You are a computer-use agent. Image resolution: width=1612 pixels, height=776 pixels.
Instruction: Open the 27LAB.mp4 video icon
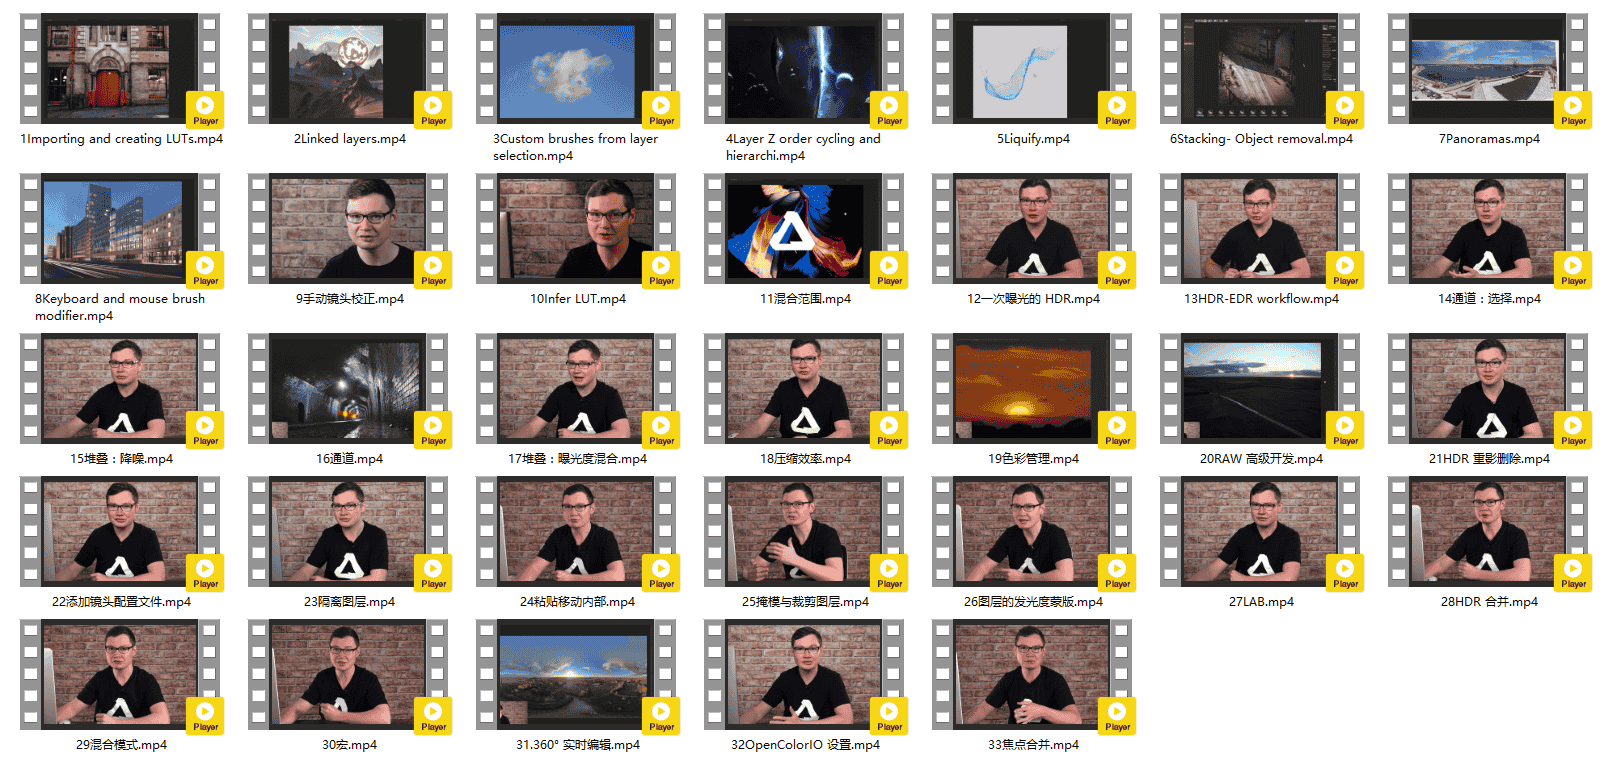(x=1260, y=532)
